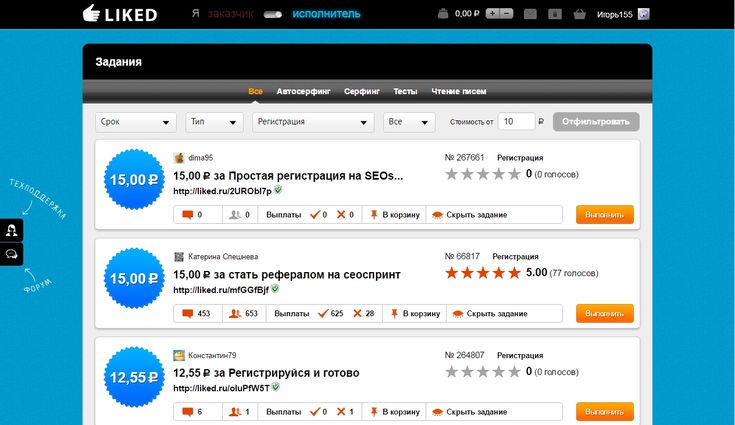
Task: Open the mail envelope icon in header
Action: point(530,14)
